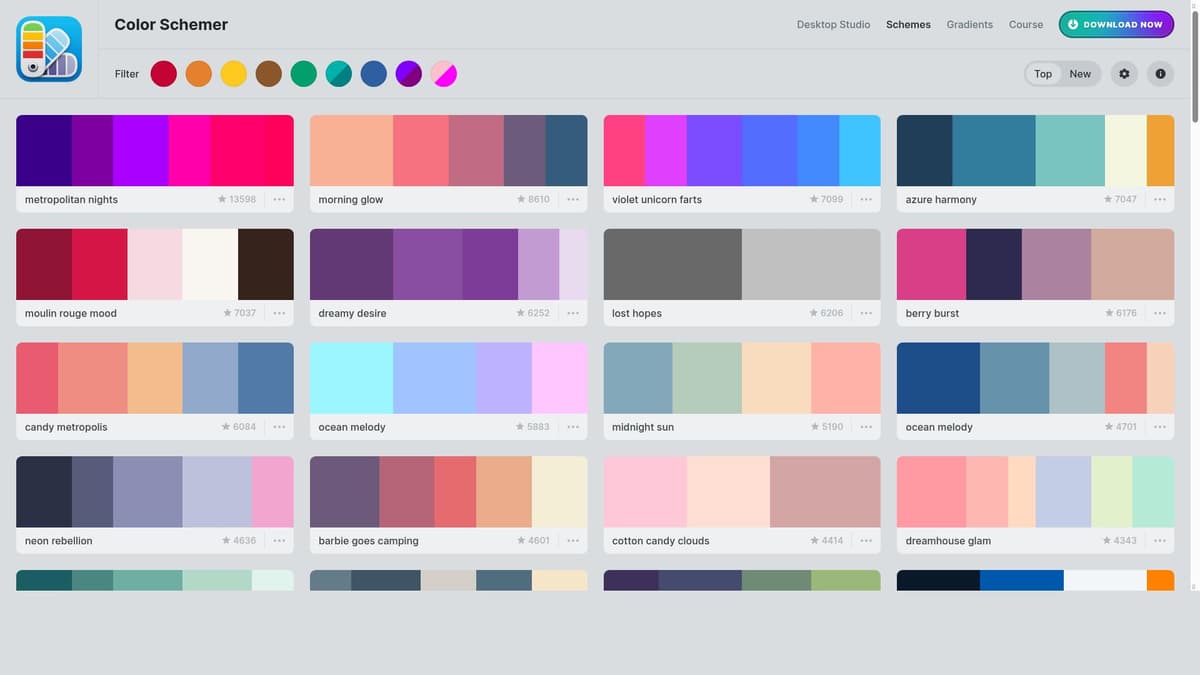1200x675 pixels.
Task: Click the Color Schemer app logo
Action: coord(49,47)
